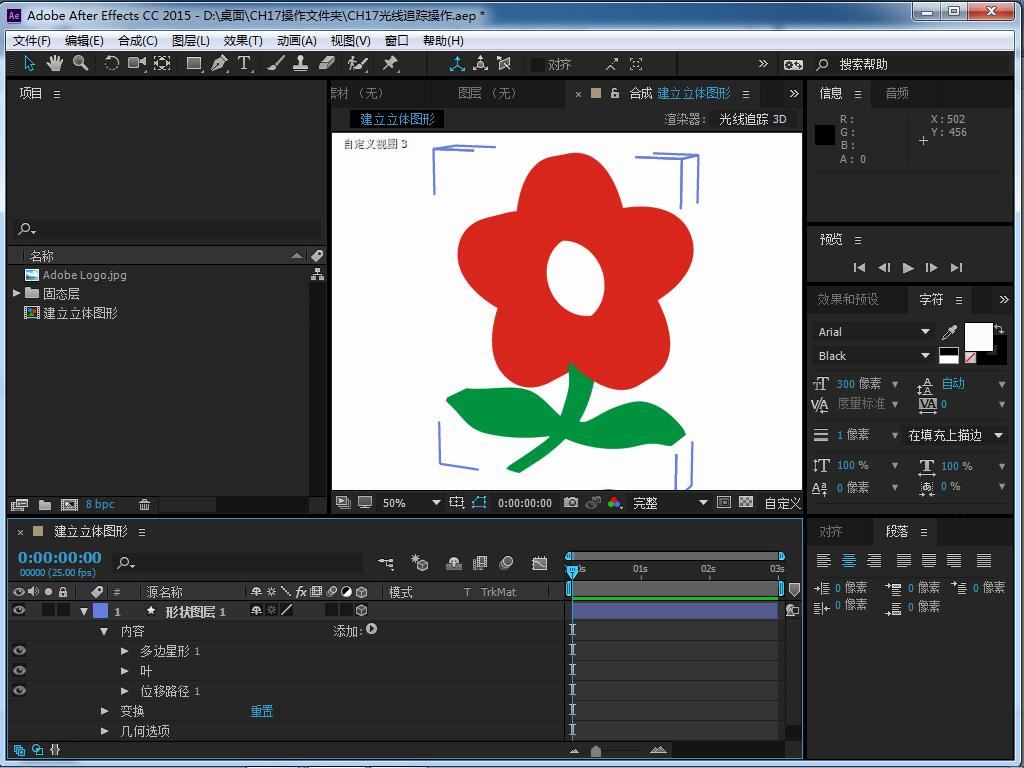Toggle visibility of 位移路径 1
This screenshot has height=768, width=1024.
[x=19, y=690]
